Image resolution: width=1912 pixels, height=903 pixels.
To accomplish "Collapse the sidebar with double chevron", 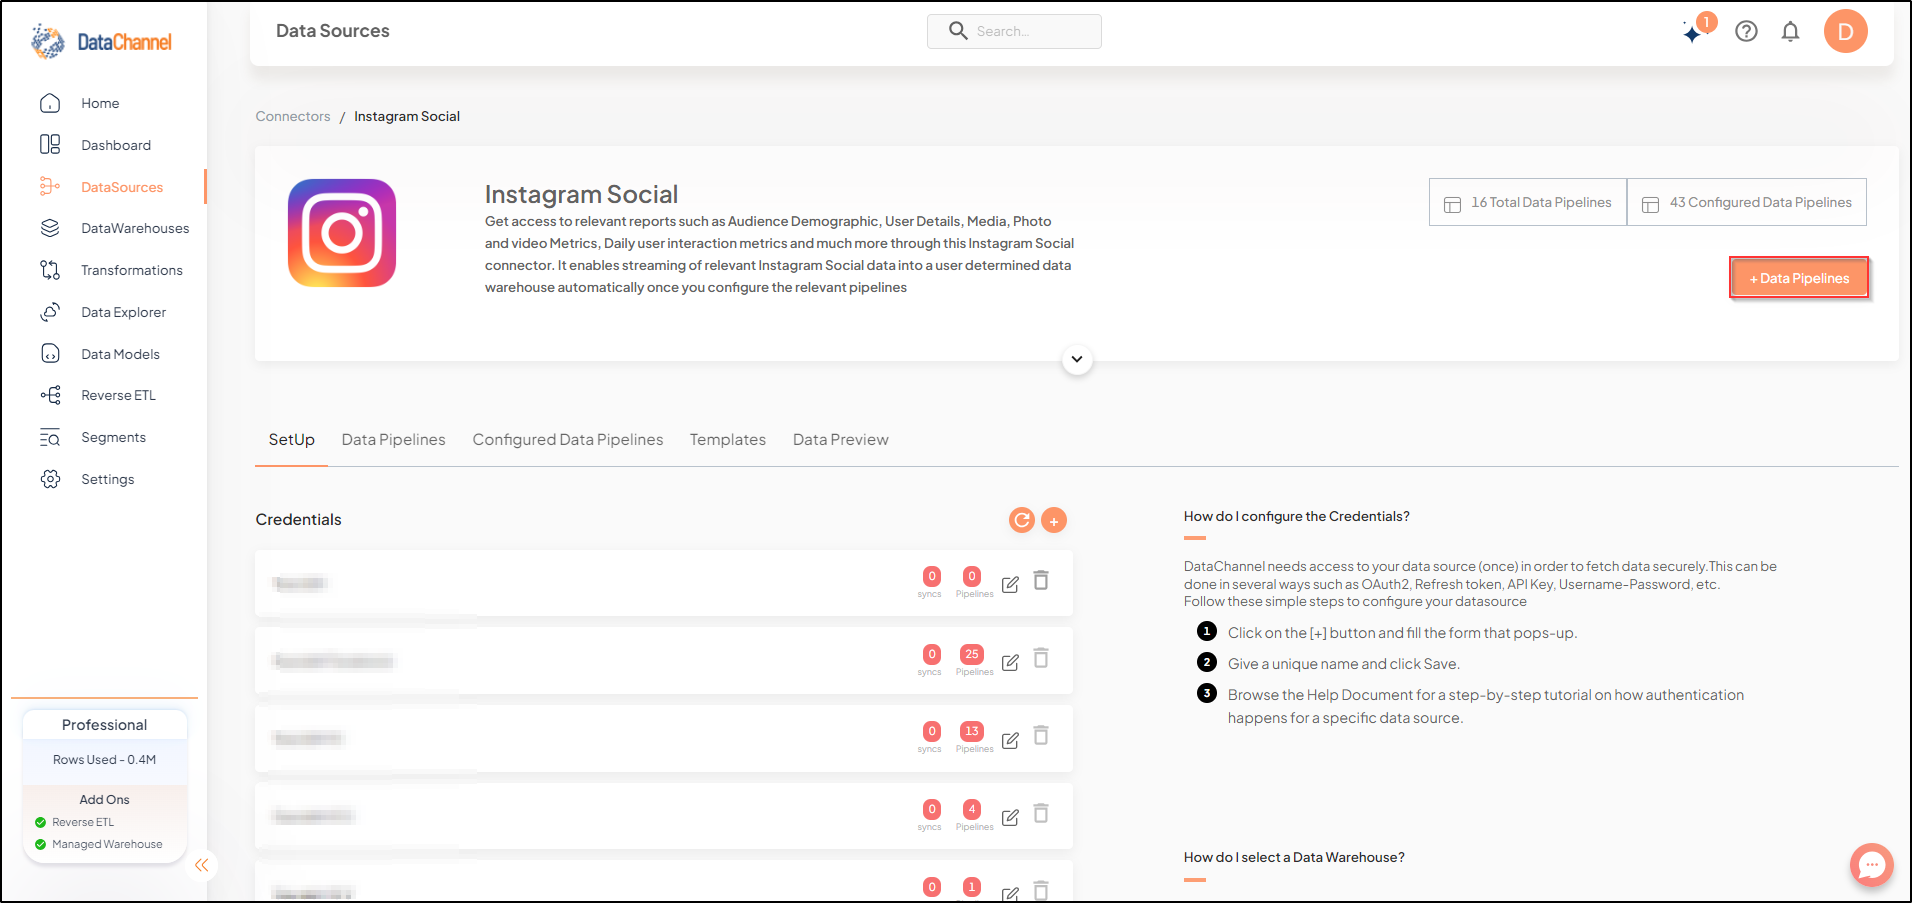I will 202,865.
